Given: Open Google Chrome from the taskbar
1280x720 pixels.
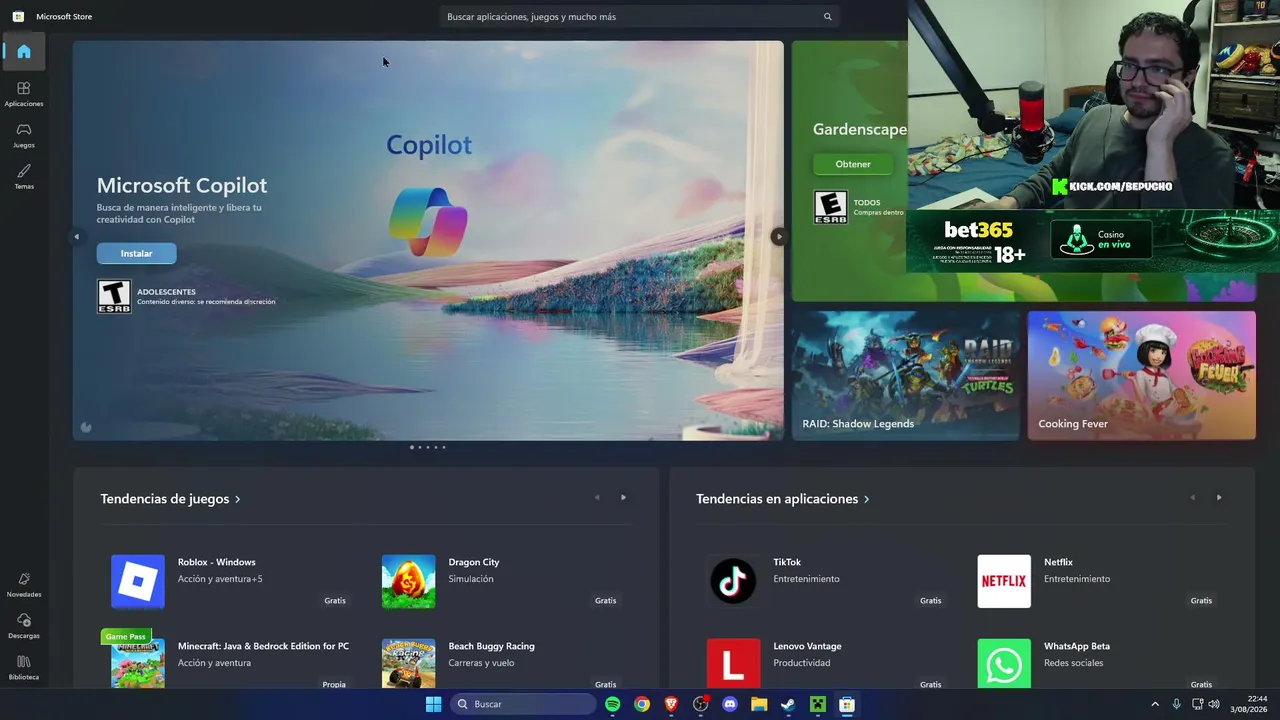Looking at the screenshot, I should 642,704.
